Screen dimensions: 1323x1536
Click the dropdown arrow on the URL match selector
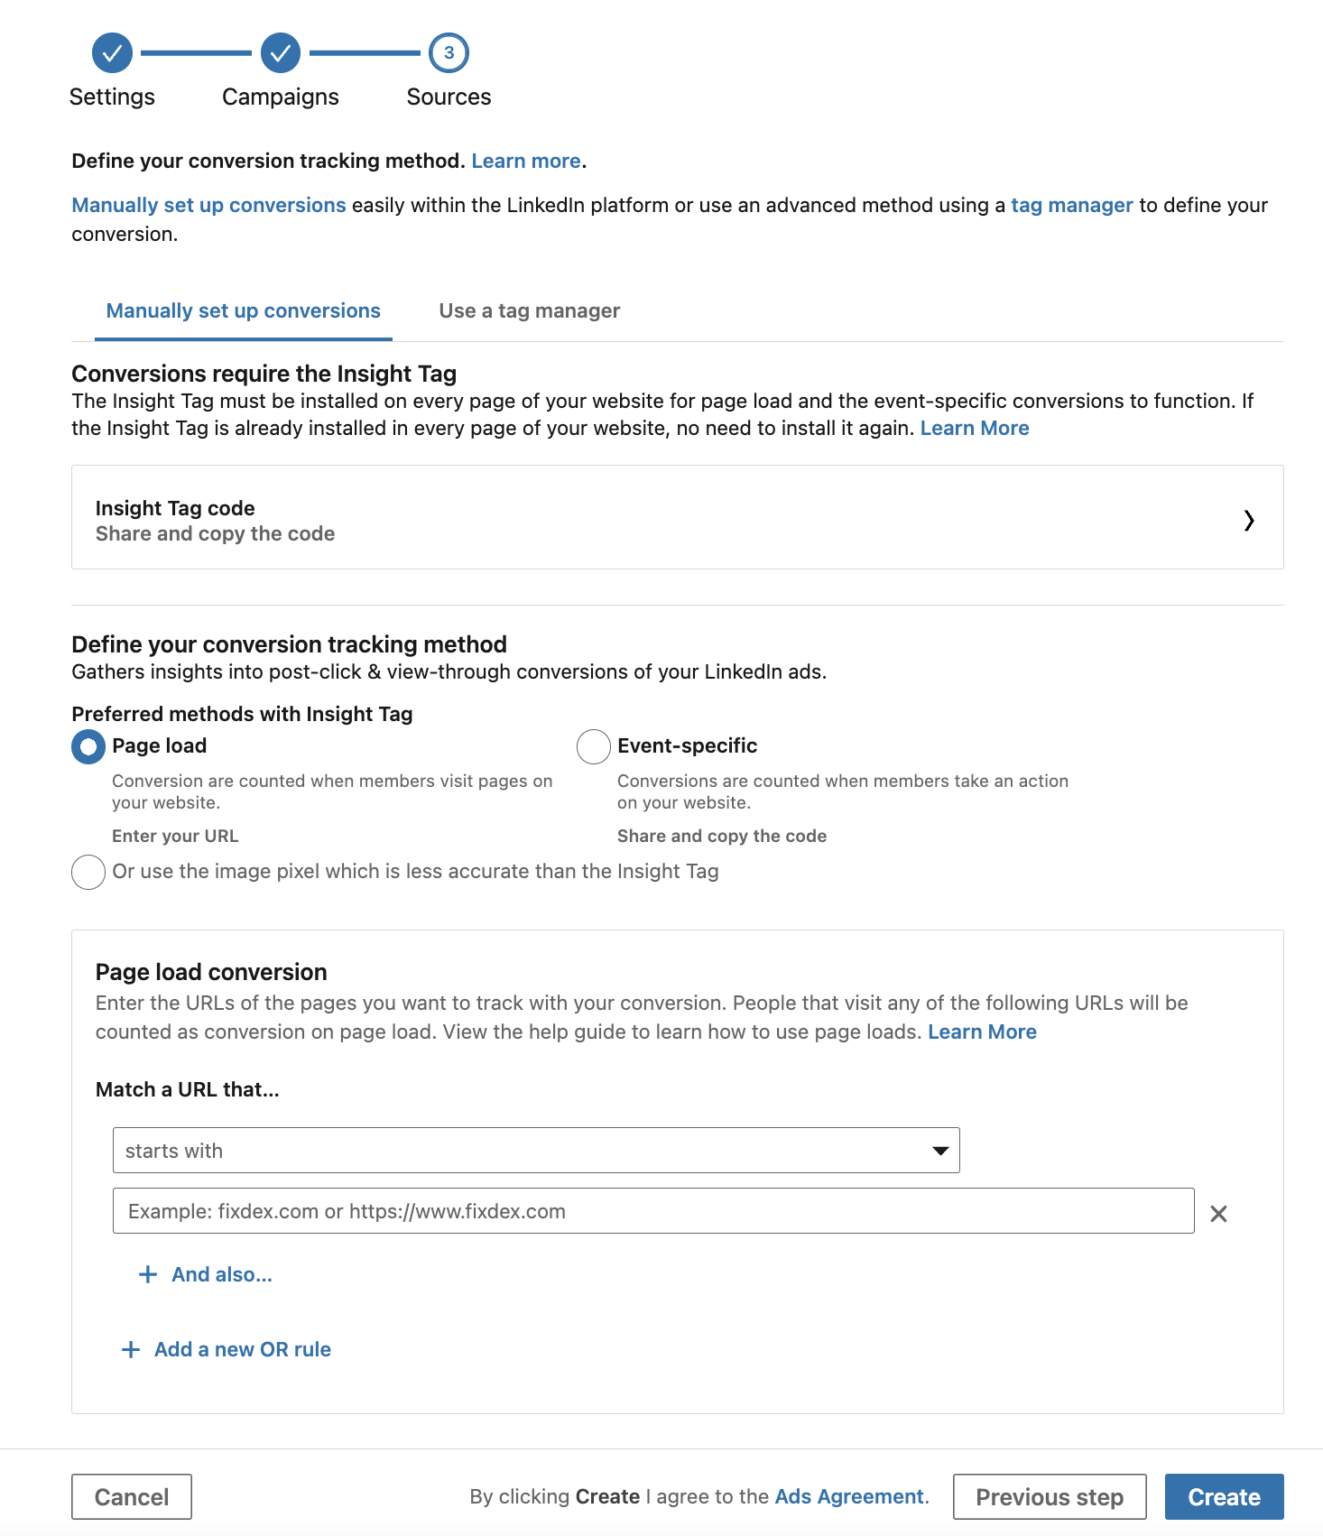point(939,1150)
